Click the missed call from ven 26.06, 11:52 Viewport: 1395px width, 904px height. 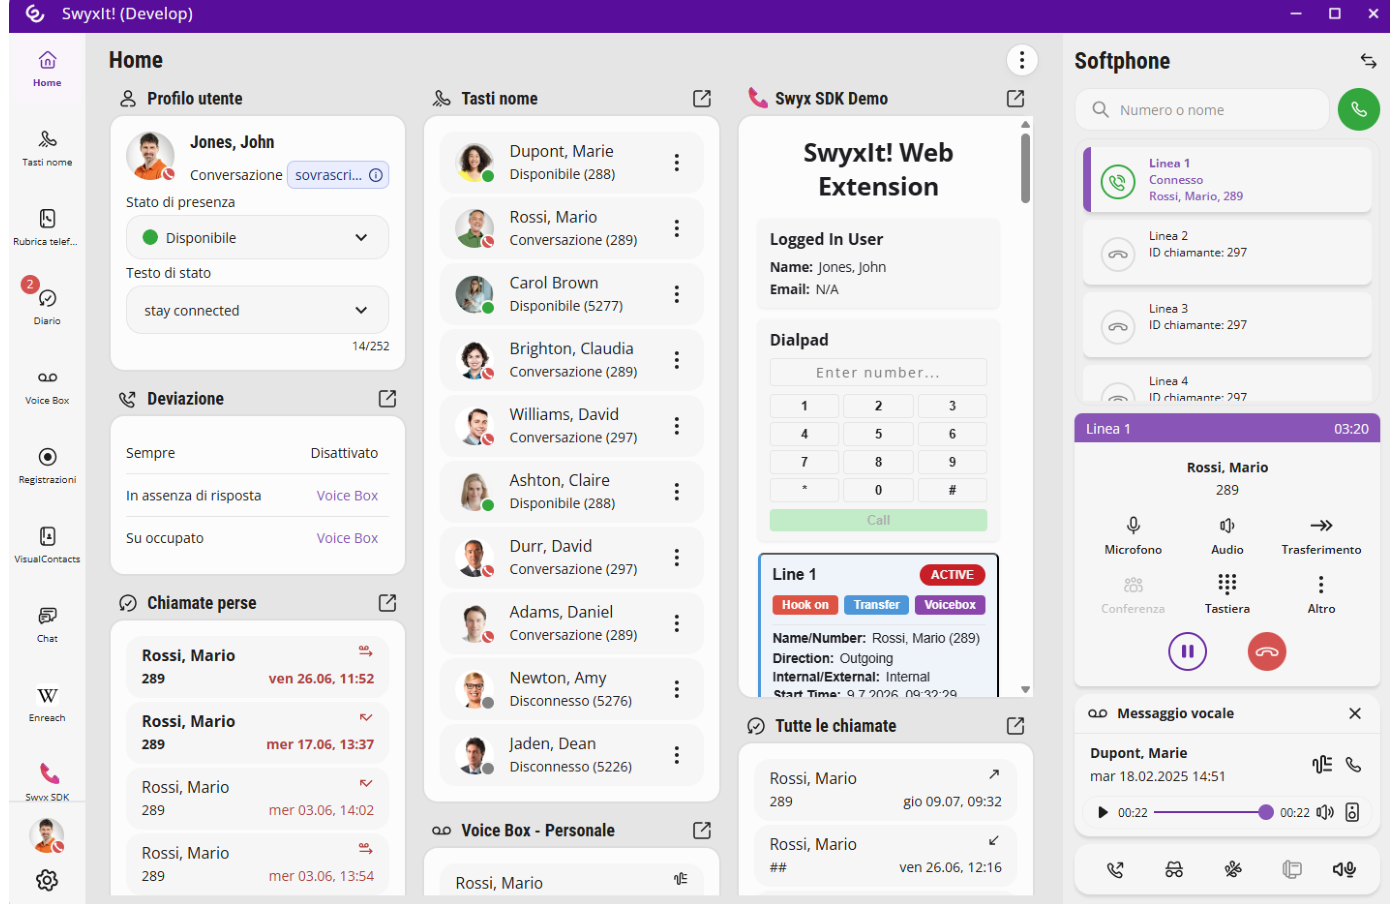click(x=257, y=667)
